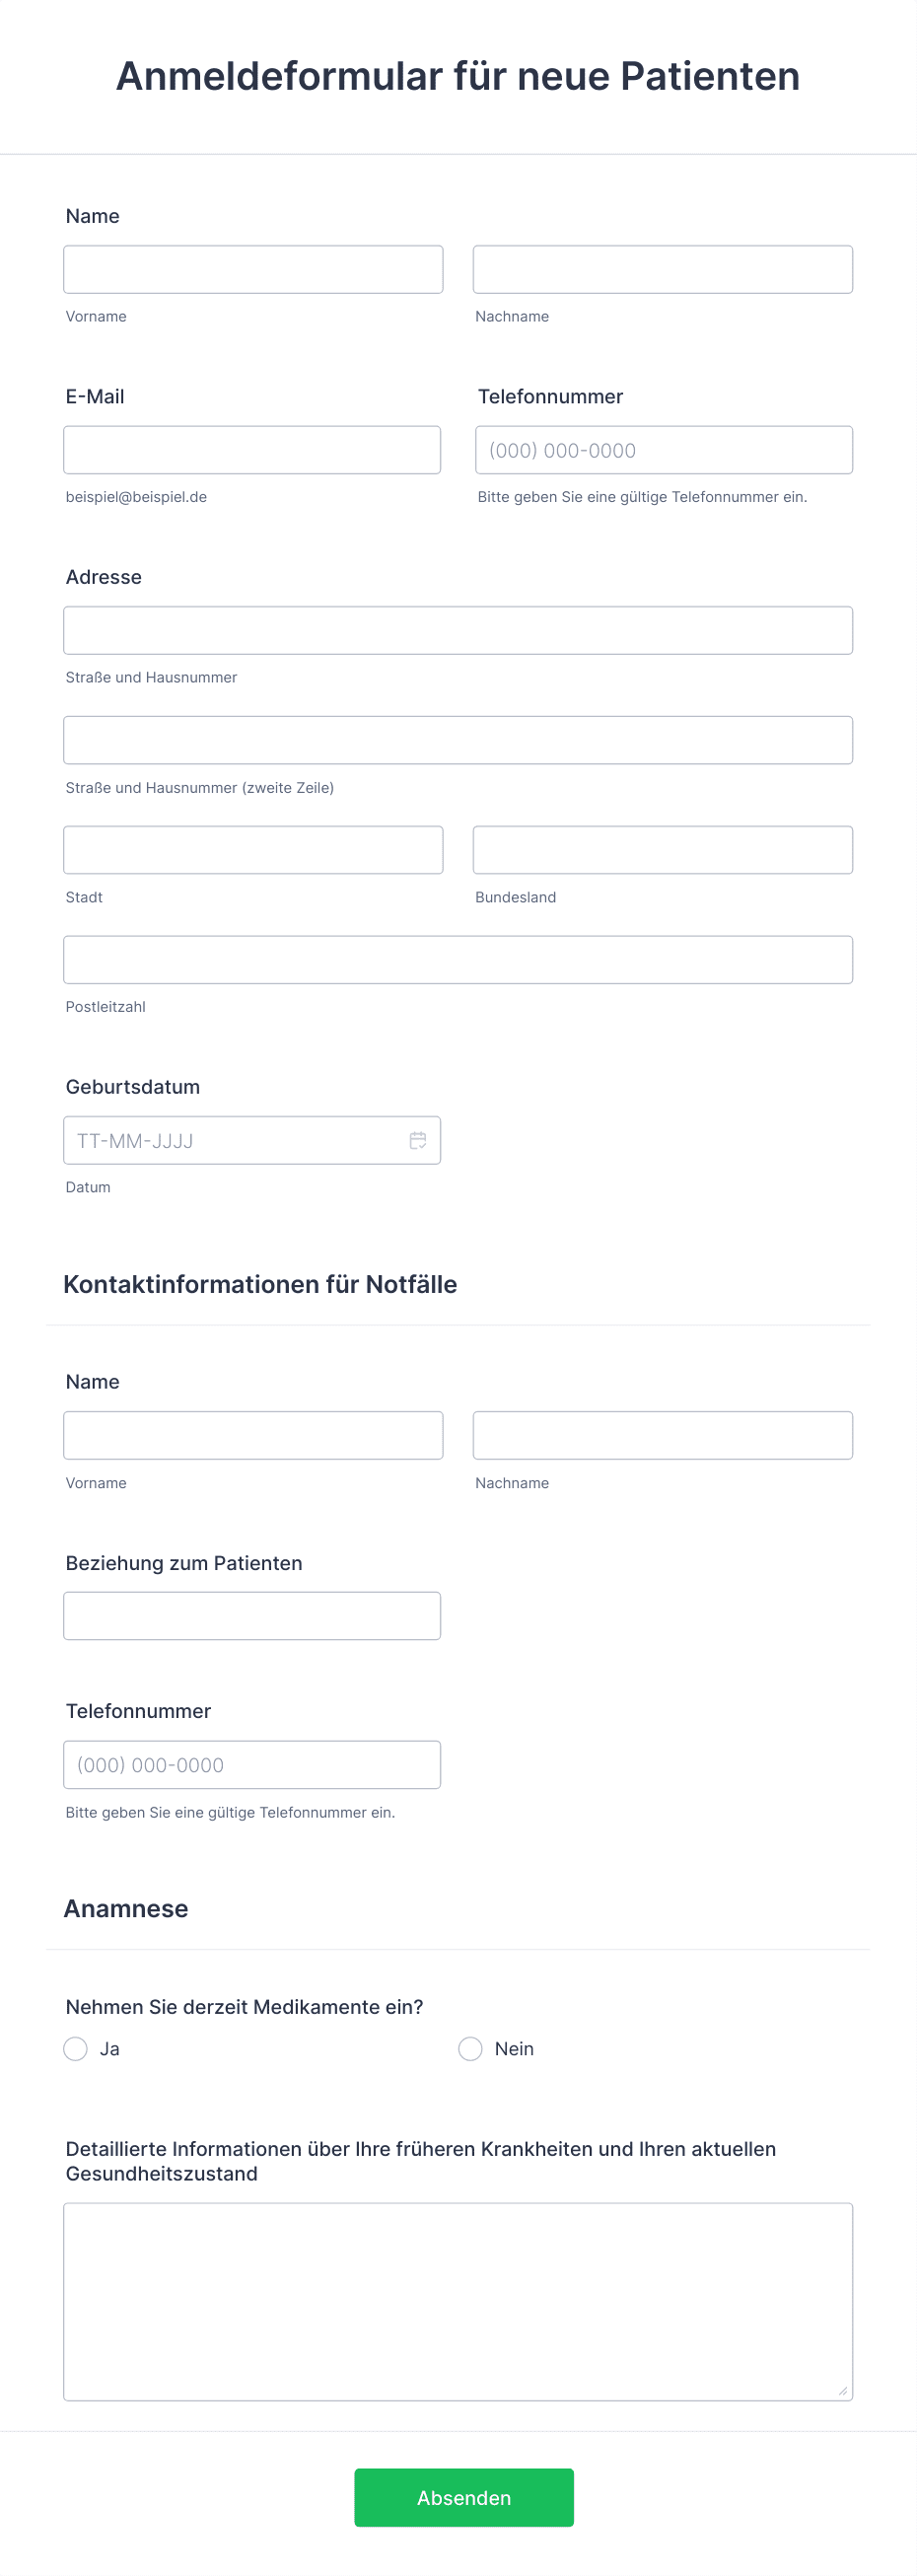Grab the text area resize handle corner
Viewport: 917px width, 2576px height.
[x=843, y=2391]
